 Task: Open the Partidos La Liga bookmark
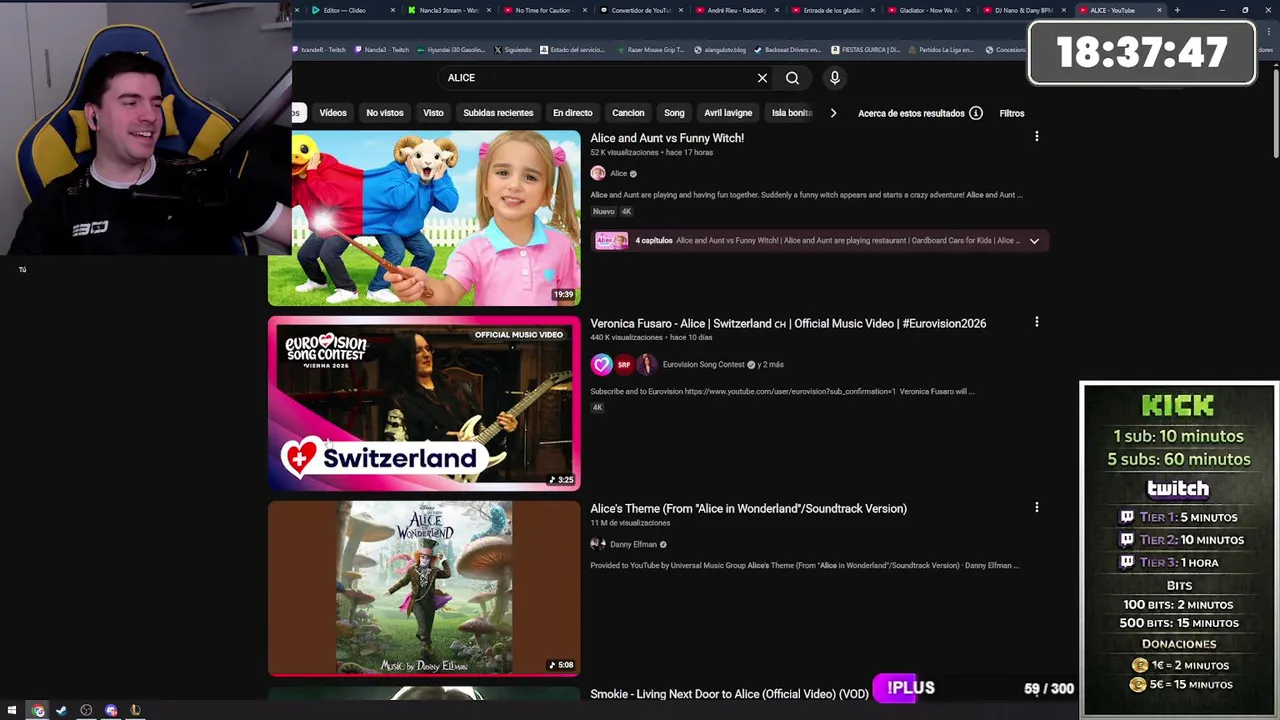point(941,50)
